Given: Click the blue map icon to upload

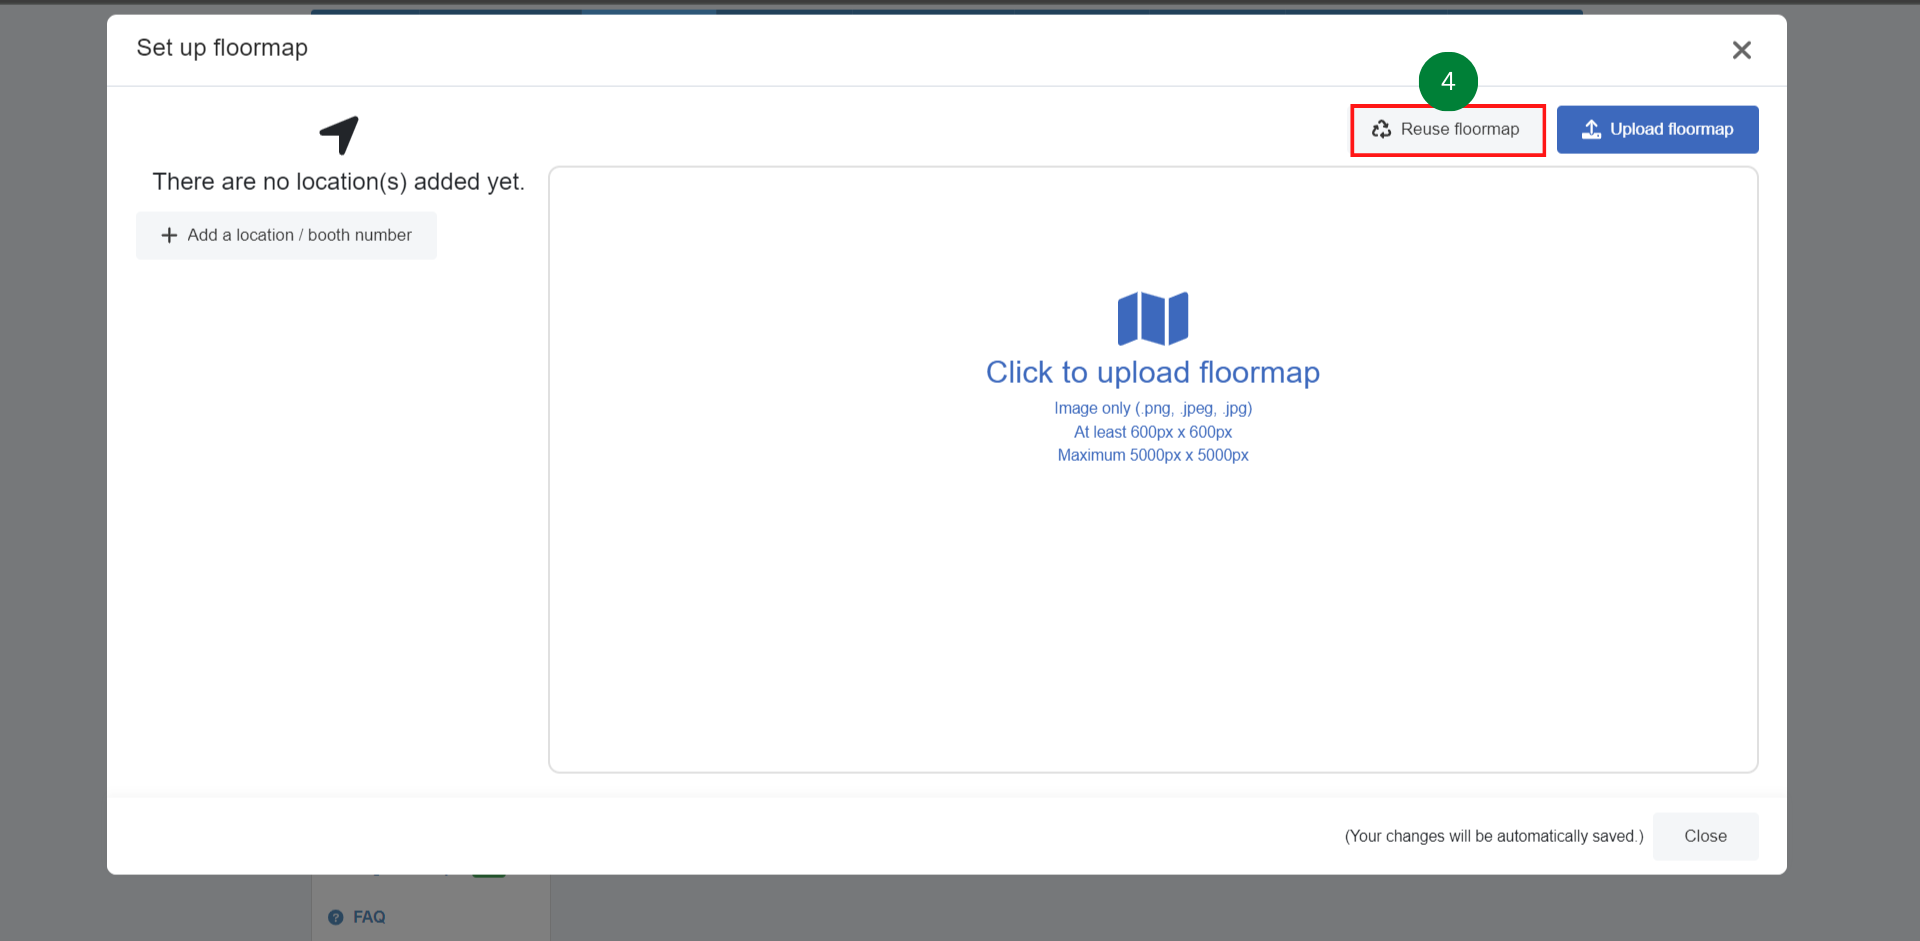Looking at the screenshot, I should click(x=1153, y=318).
